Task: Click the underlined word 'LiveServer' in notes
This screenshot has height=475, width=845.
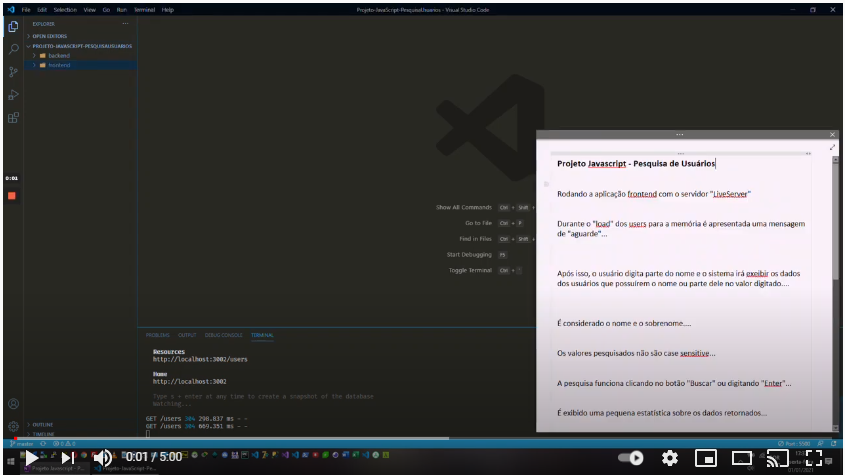Action: (x=730, y=194)
